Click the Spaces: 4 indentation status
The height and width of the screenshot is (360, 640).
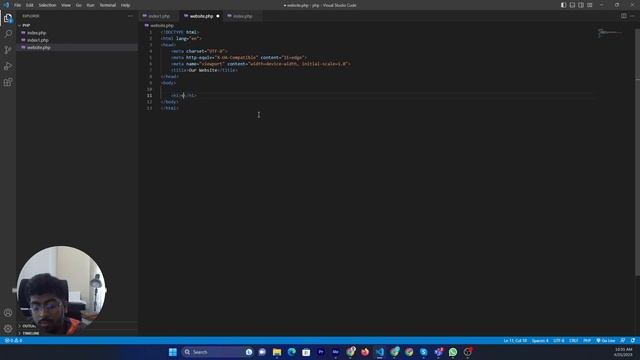[540, 340]
